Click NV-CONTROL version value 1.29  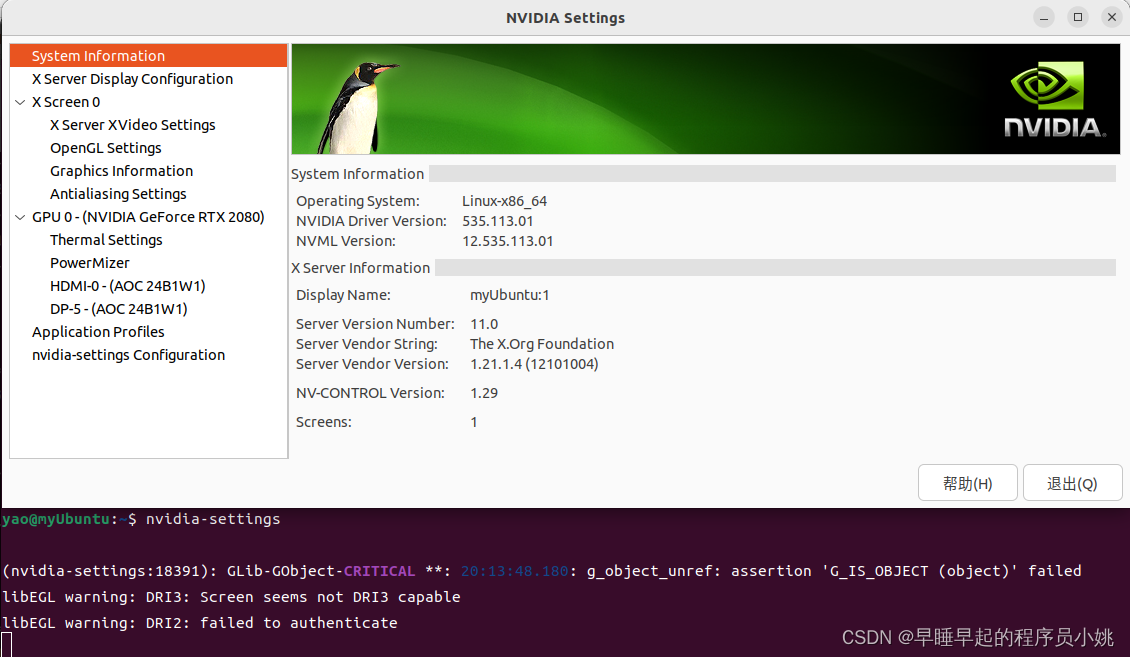pyautogui.click(x=484, y=393)
